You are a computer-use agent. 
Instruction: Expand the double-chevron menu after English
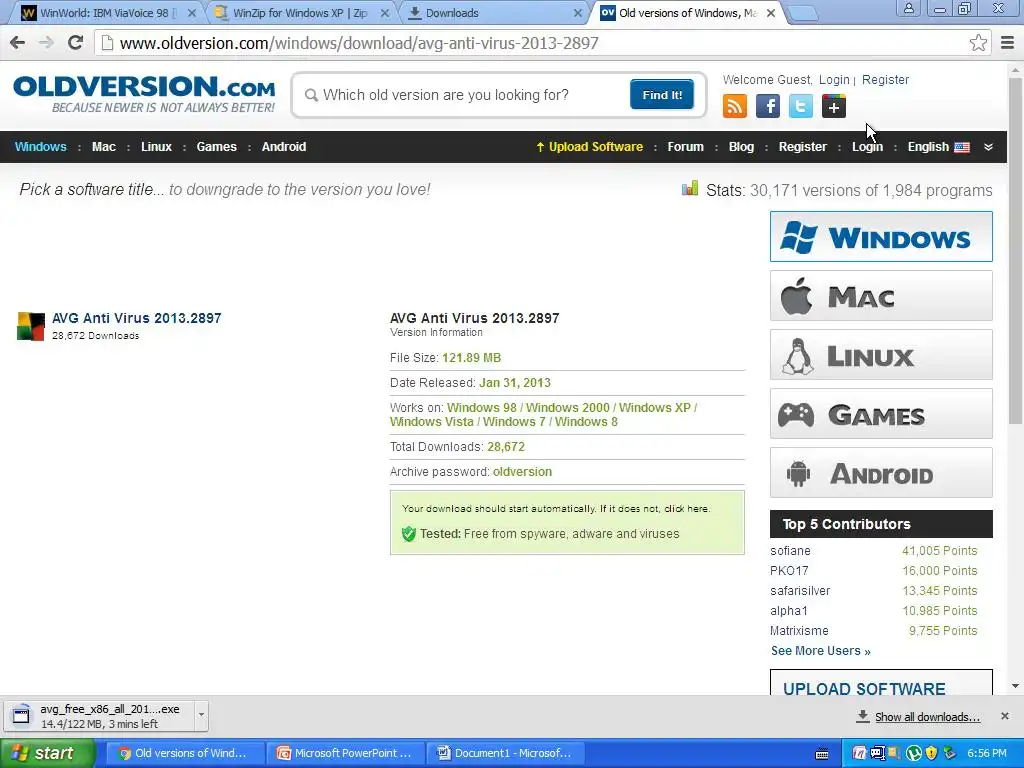point(988,147)
